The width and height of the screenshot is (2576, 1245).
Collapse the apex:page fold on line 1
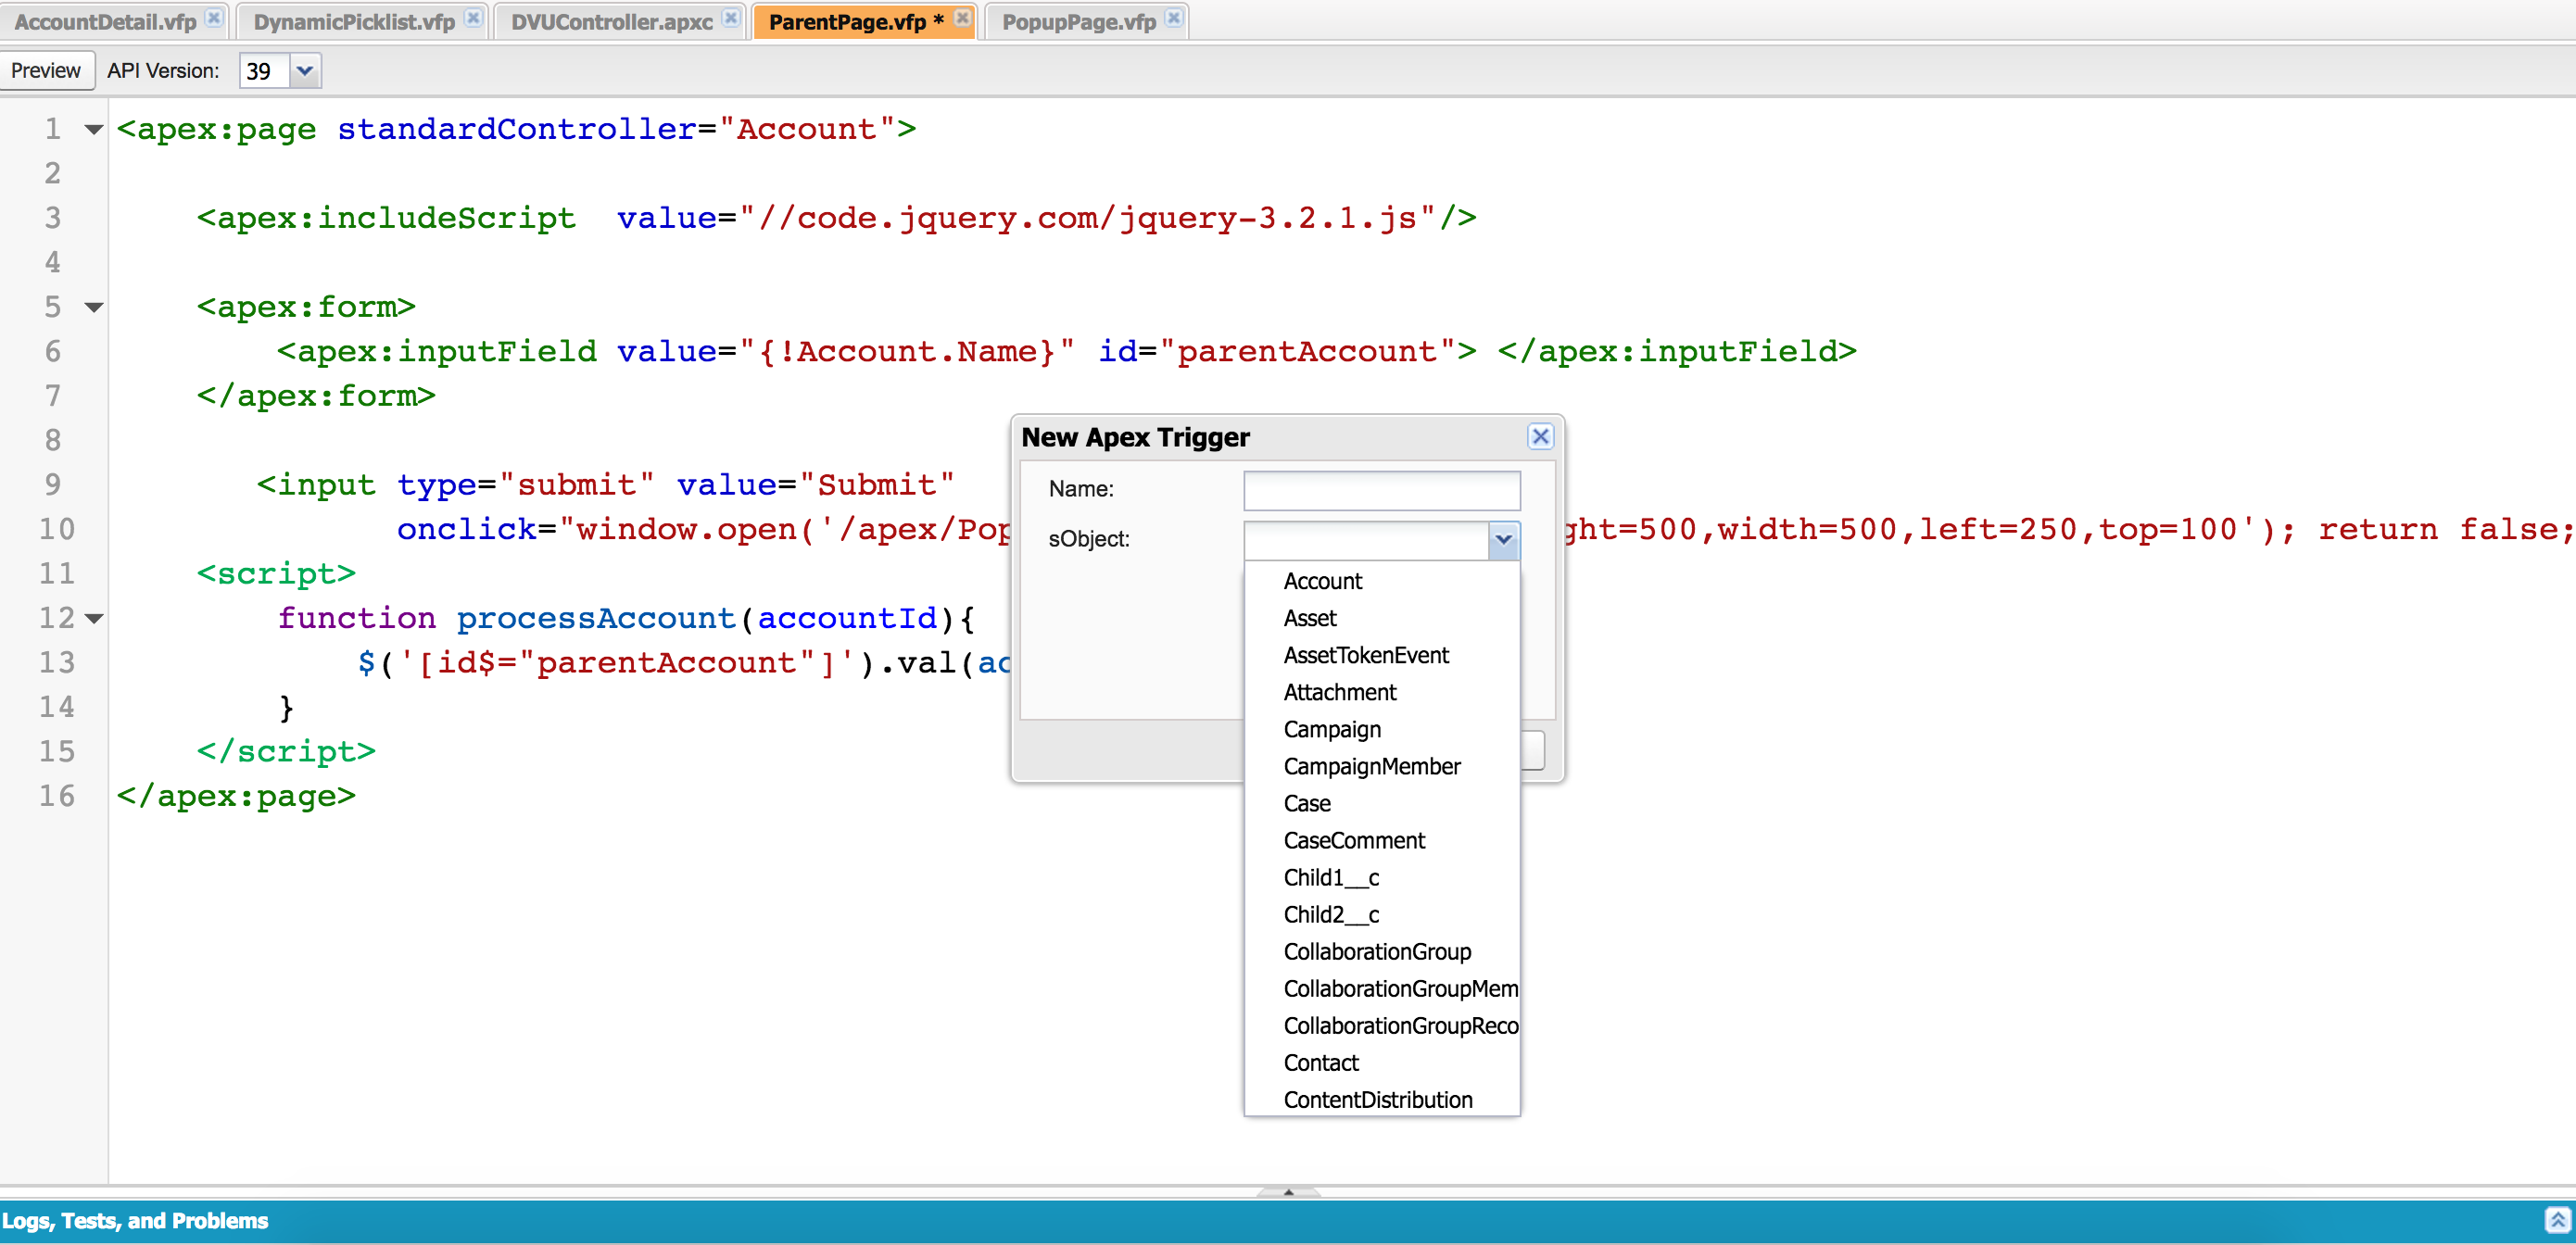(94, 129)
